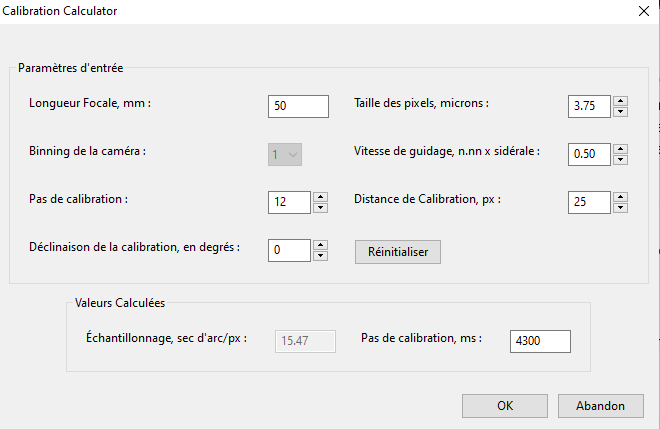Decrease guiding speed with down arrow
Viewport: 660px width, 429px height.
point(620,159)
